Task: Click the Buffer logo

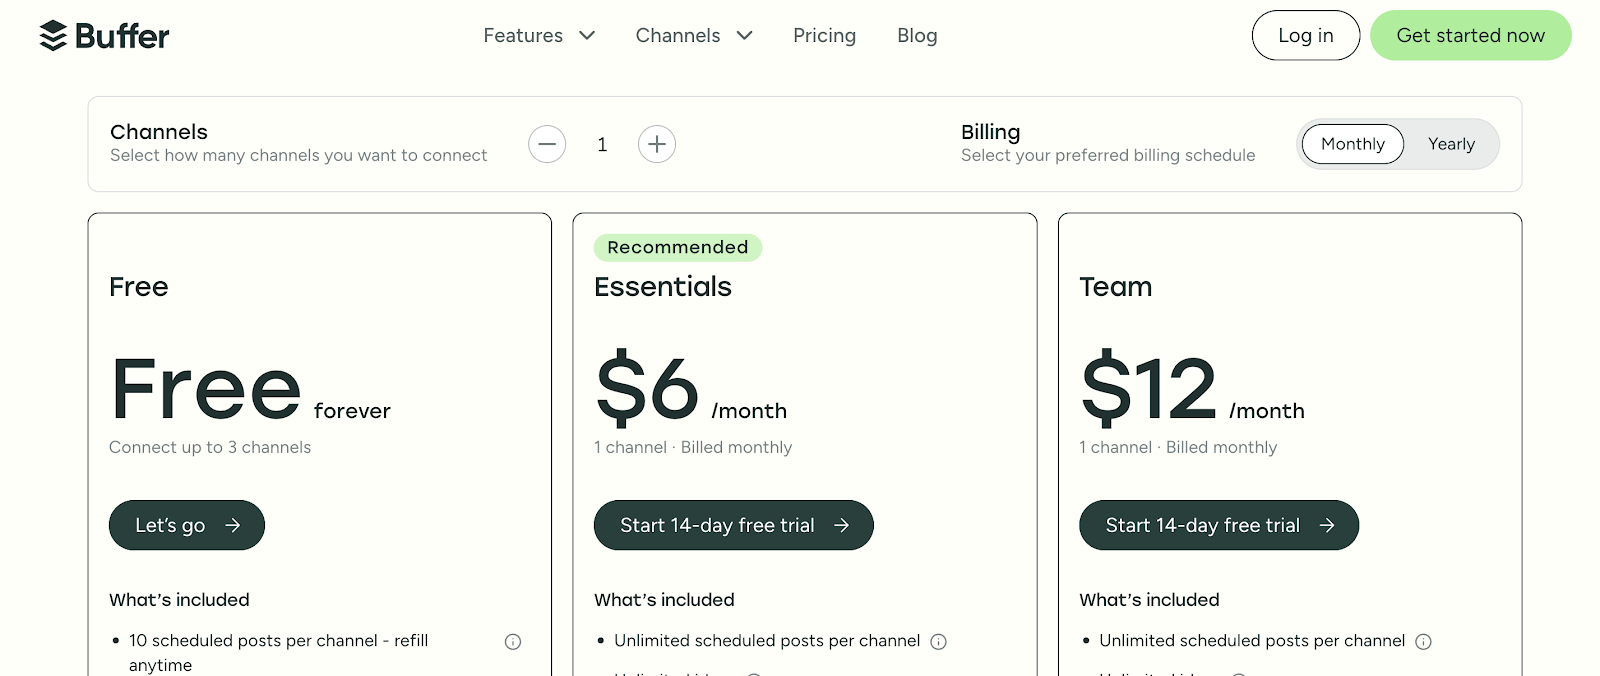Action: point(104,36)
